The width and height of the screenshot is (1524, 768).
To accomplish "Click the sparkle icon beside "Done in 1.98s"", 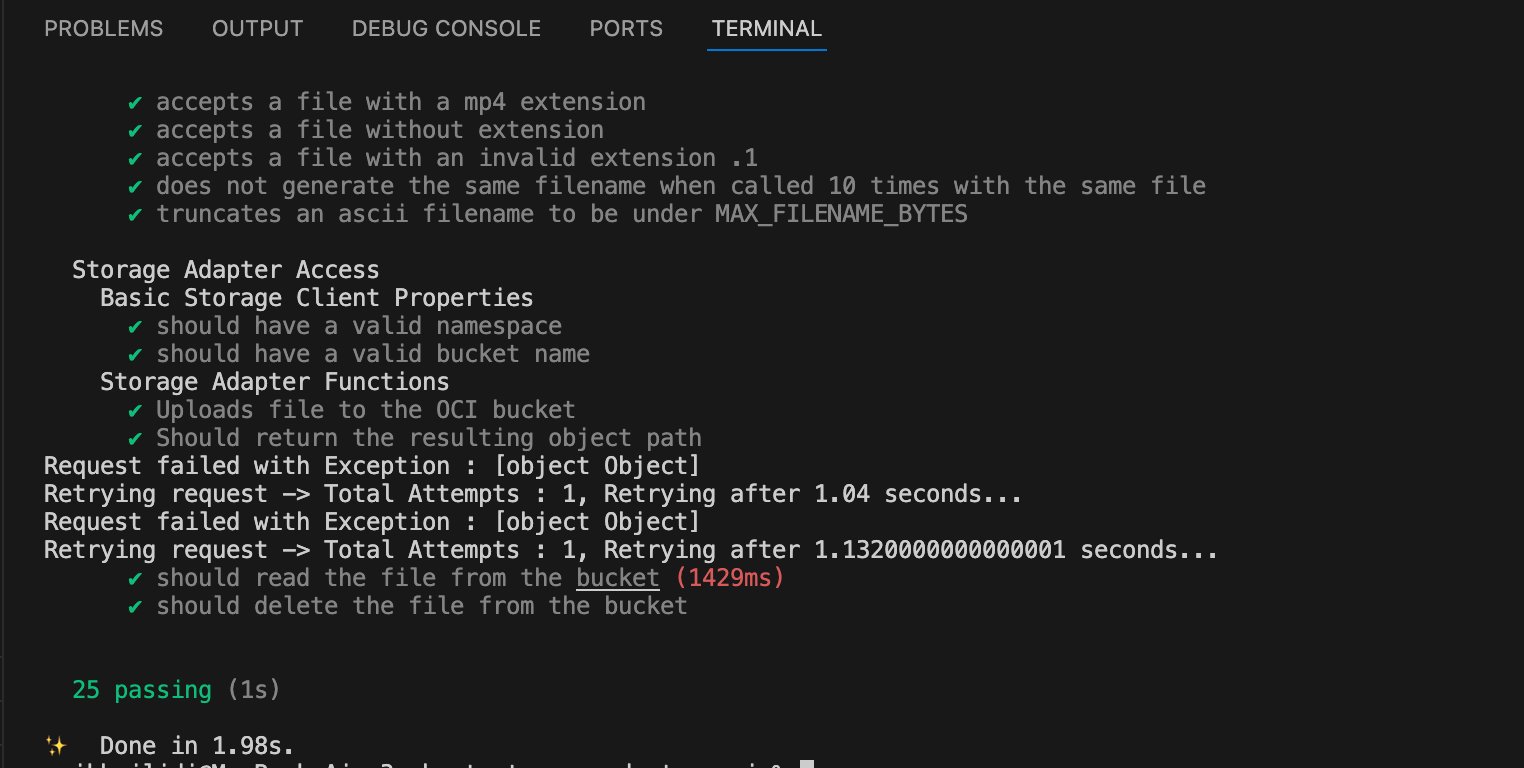I will tap(55, 746).
